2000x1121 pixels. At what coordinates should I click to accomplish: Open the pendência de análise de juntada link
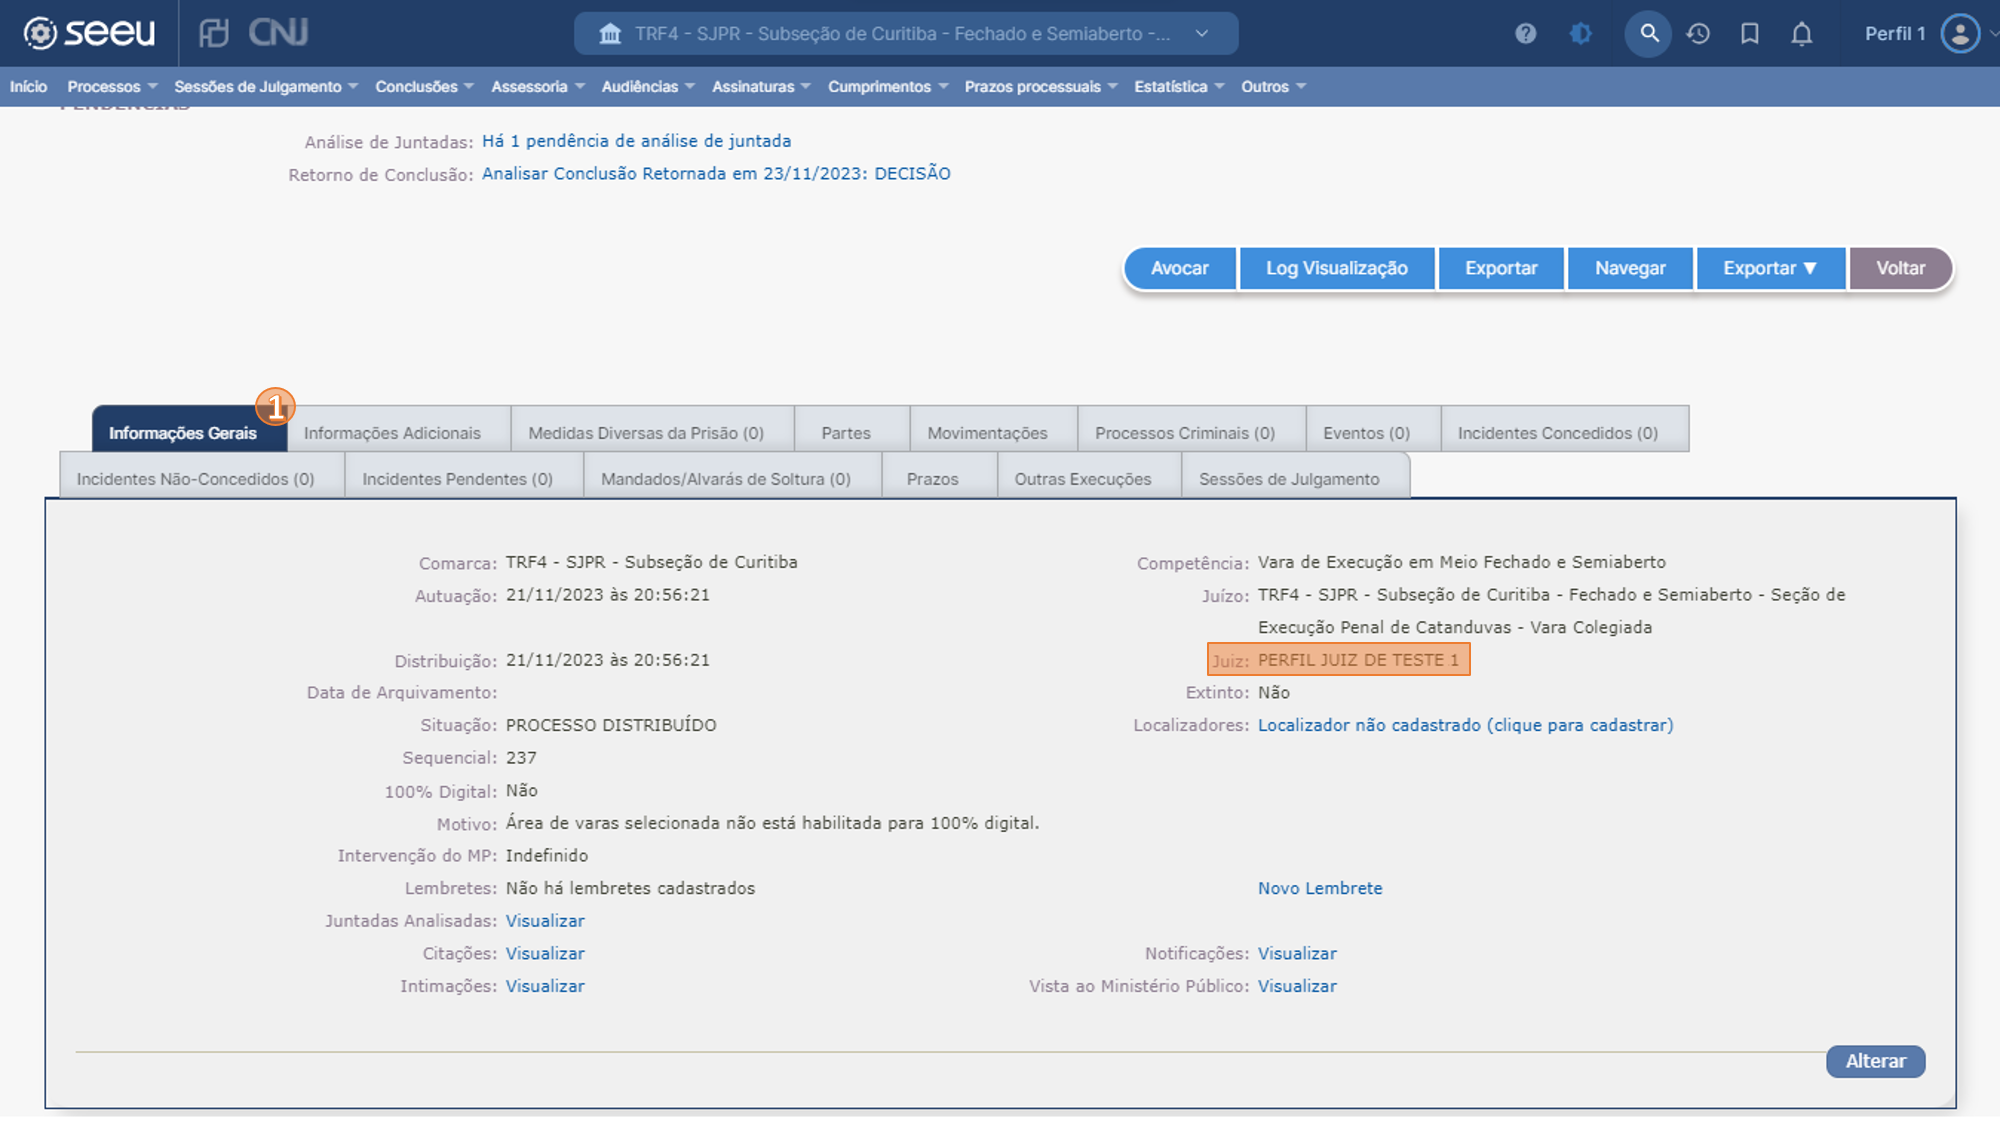[636, 141]
